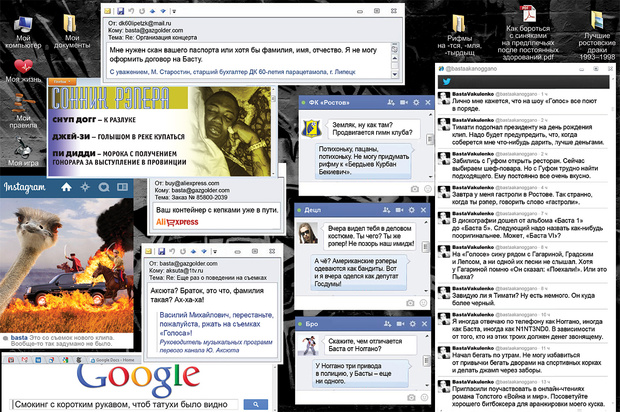The image size is (620, 412).
Task: Open the orange Firefox menu button
Action: click(62, 81)
